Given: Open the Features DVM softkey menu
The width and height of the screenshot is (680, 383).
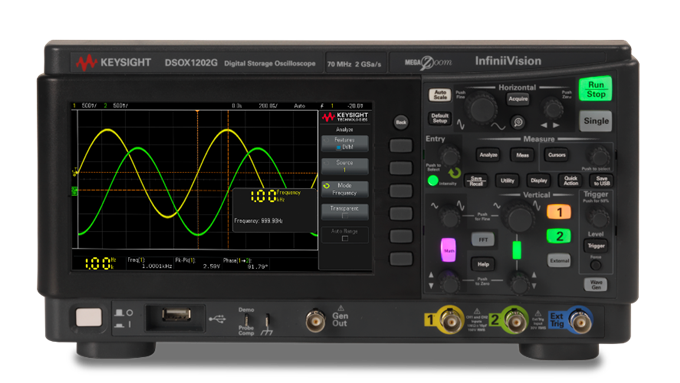Looking at the screenshot, I should coord(345,144).
